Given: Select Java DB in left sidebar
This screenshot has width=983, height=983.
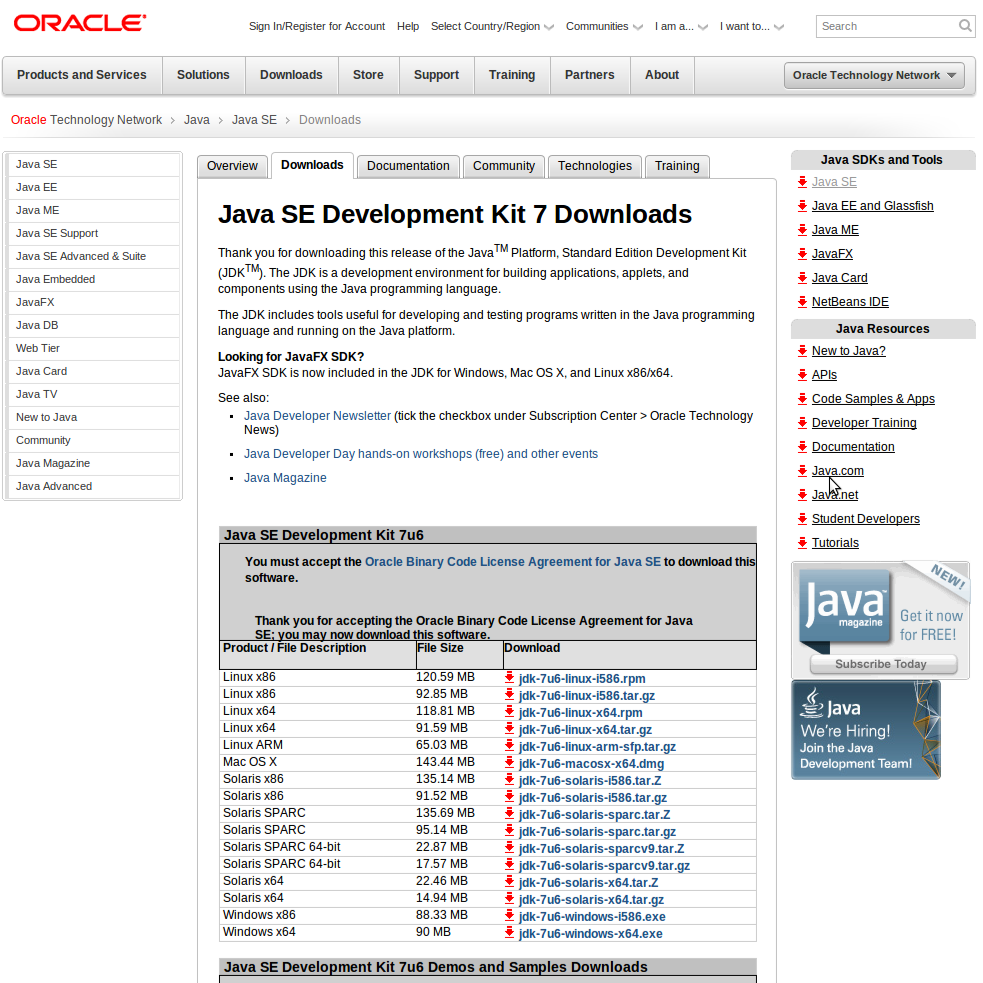Looking at the screenshot, I should click(x=93, y=325).
